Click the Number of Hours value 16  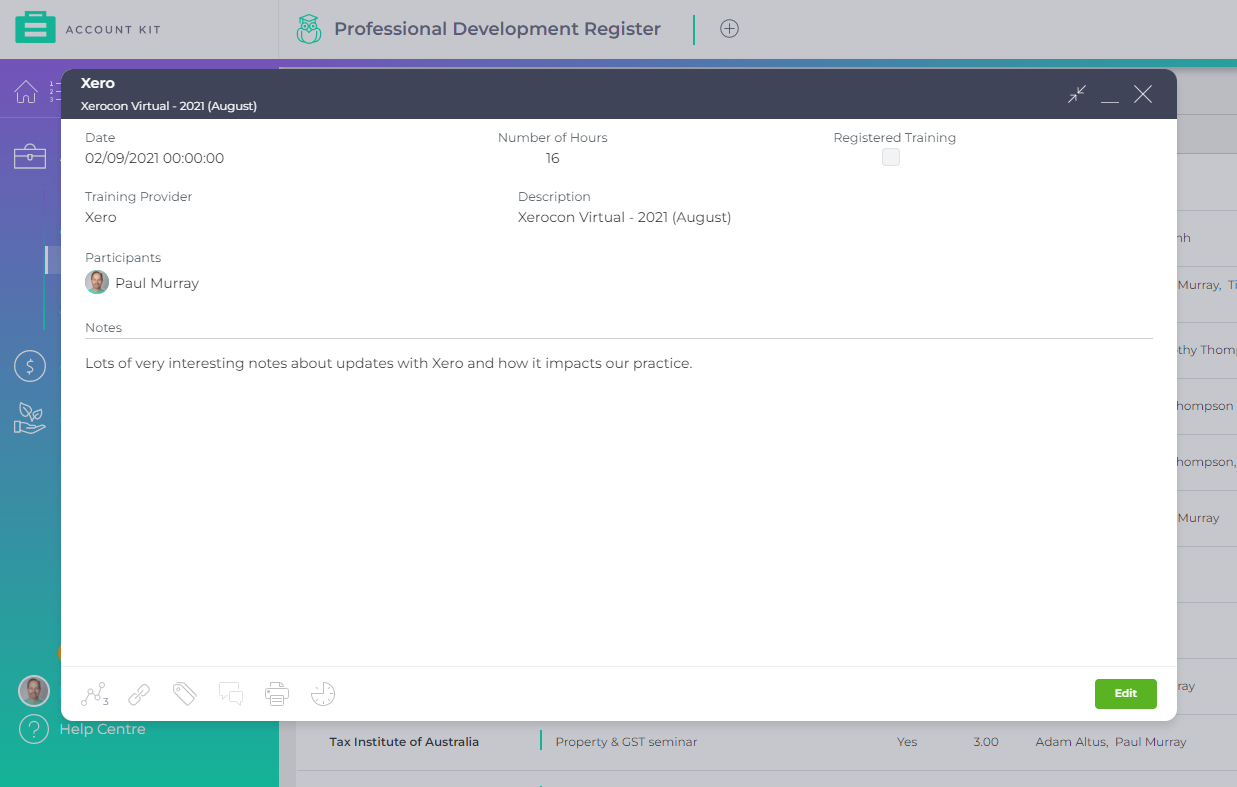[x=553, y=158]
